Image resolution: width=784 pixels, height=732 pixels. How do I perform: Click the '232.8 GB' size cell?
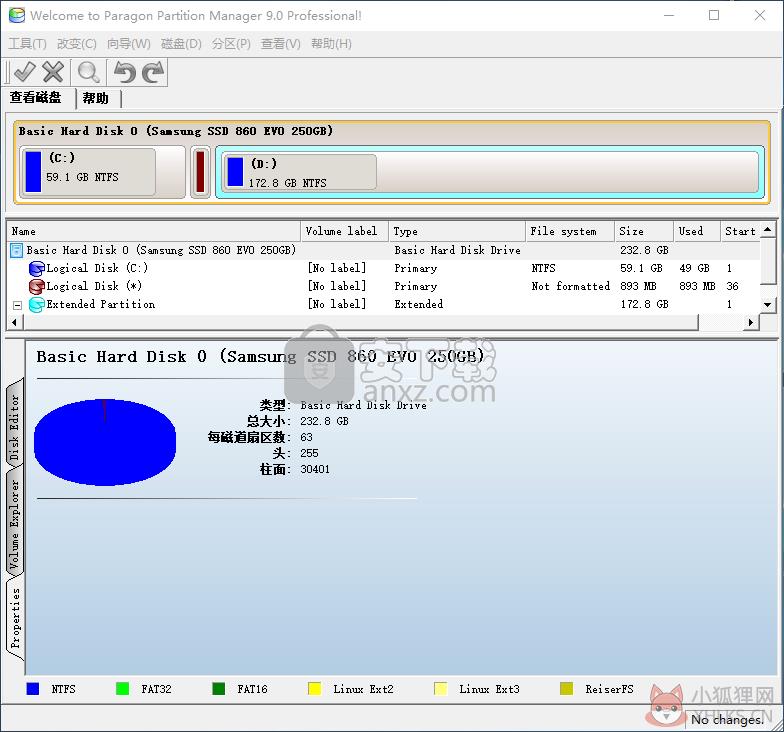tap(644, 250)
